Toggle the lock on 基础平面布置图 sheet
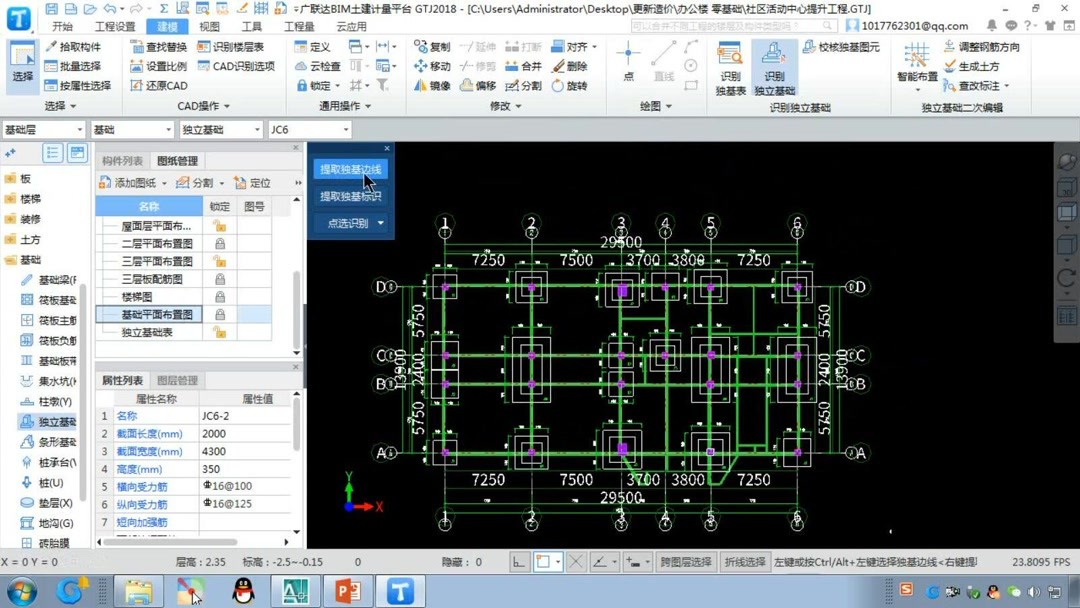 point(220,313)
